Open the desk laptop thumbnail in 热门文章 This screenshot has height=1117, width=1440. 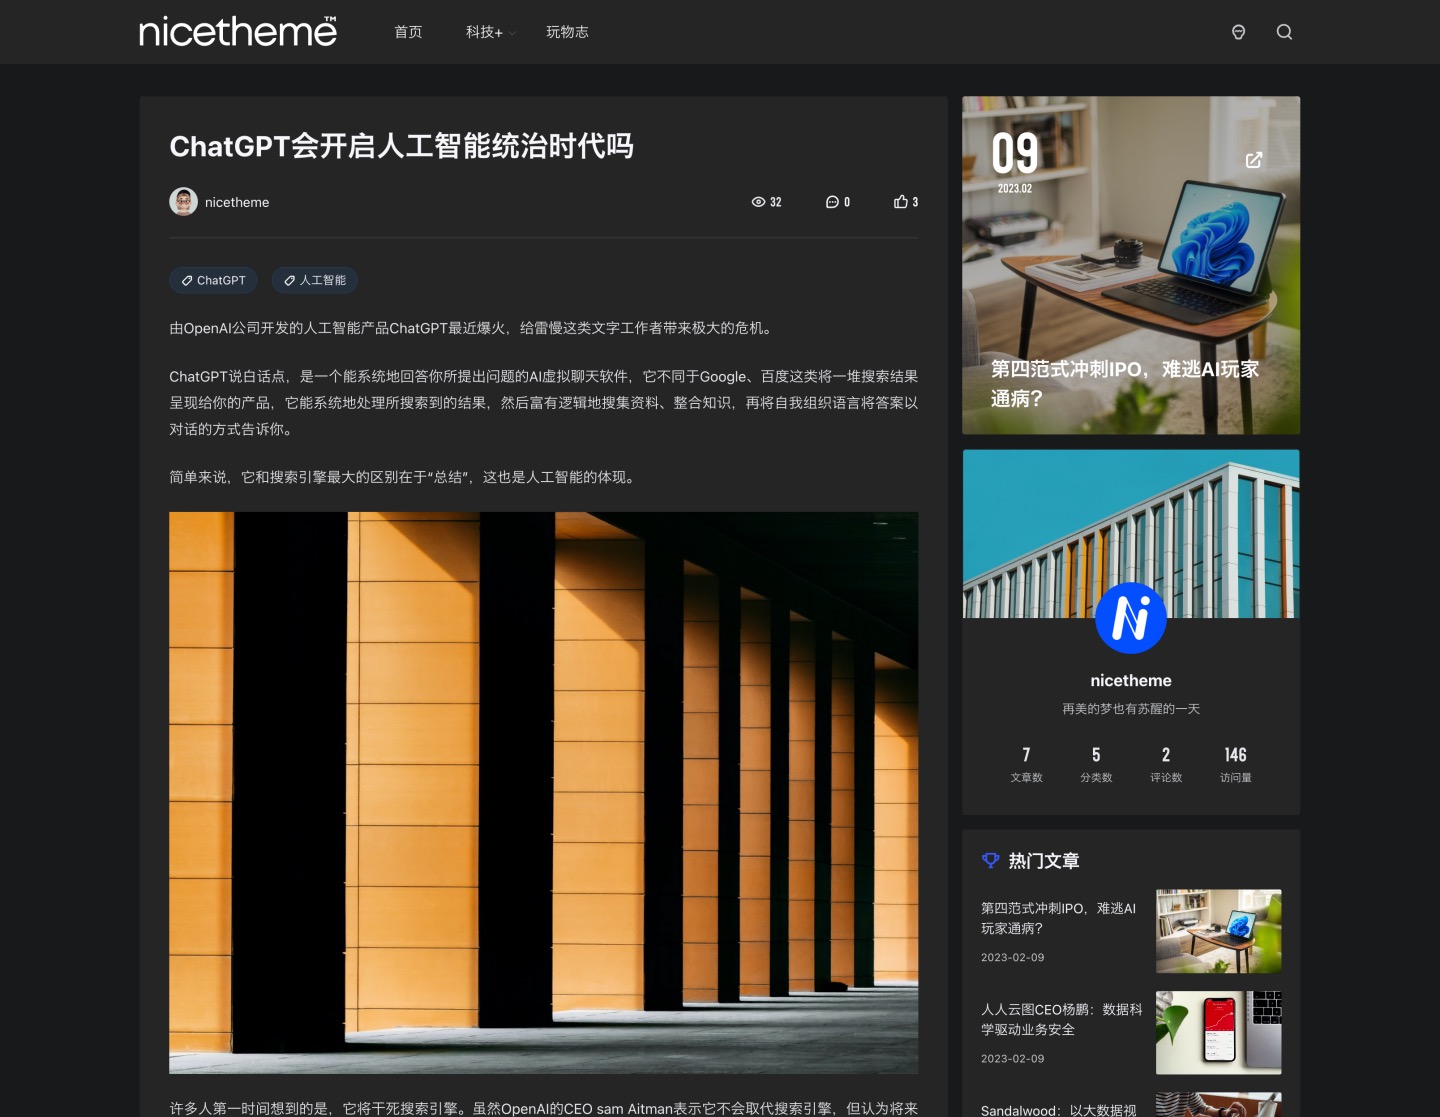coord(1218,931)
